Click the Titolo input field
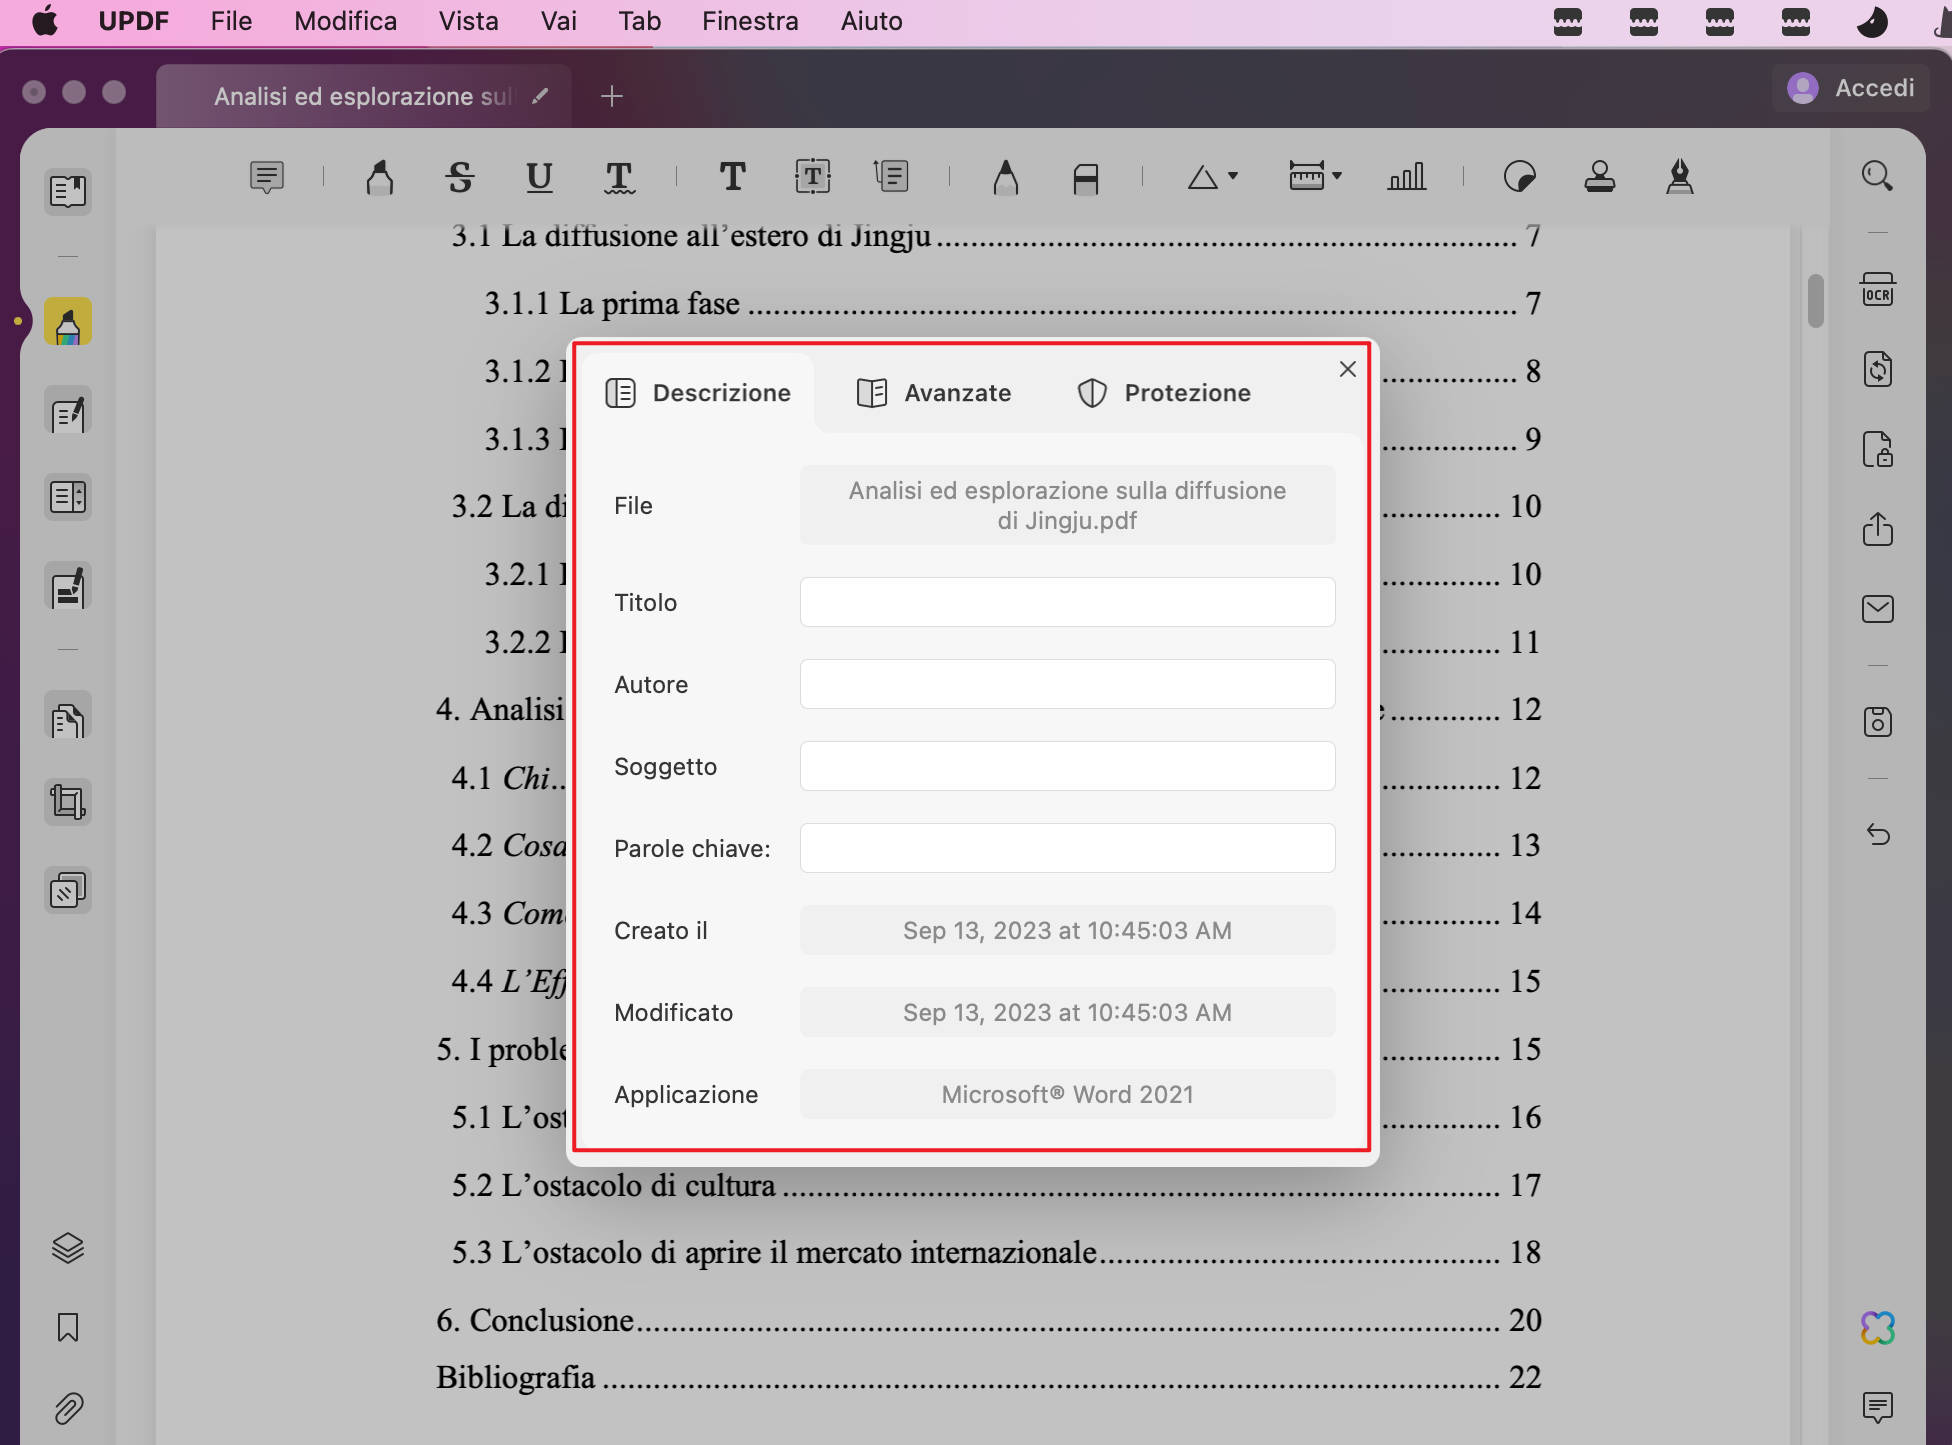 click(x=1067, y=602)
